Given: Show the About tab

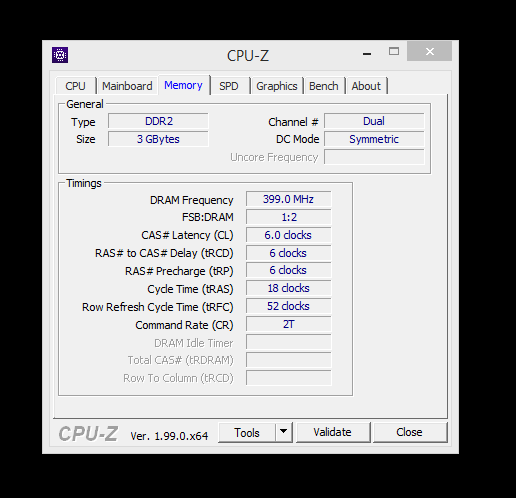Looking at the screenshot, I should tap(366, 86).
